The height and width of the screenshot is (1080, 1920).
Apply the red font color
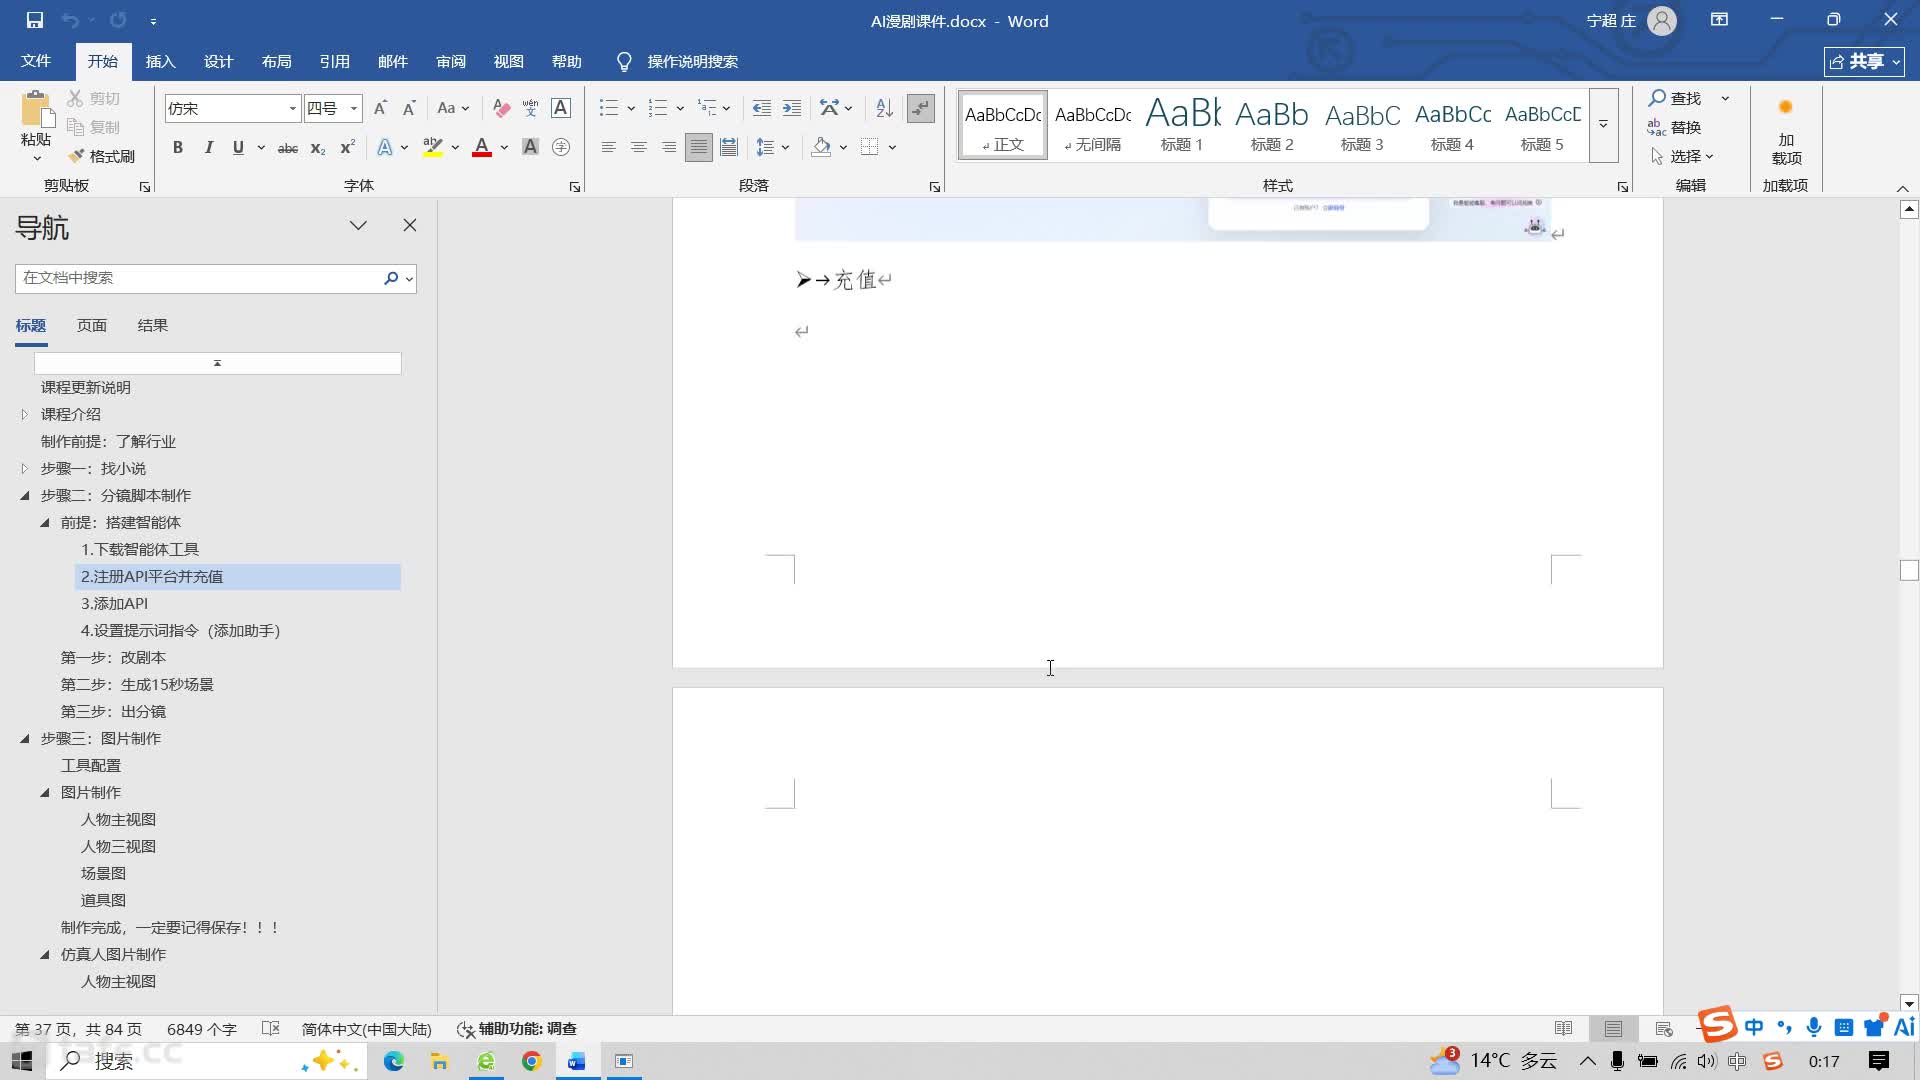482,147
